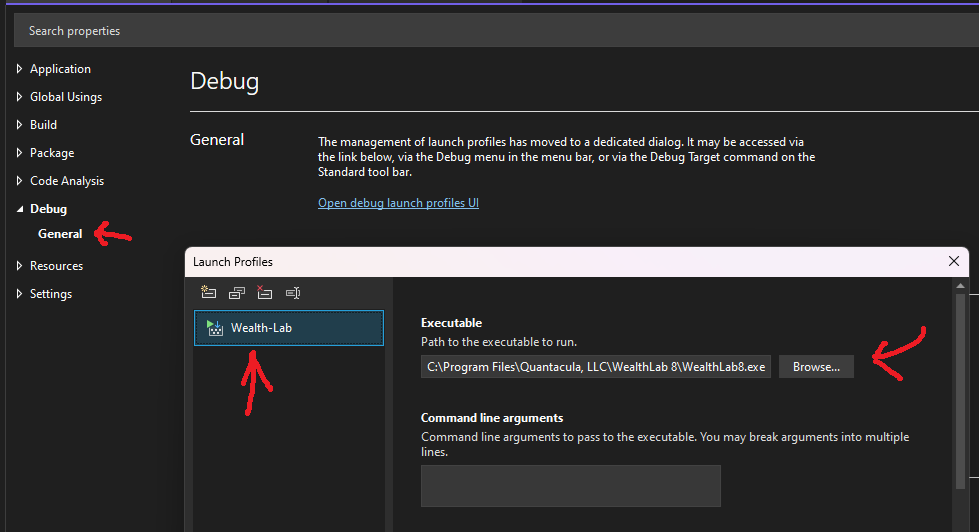Click the Command line arguments text box

(570, 486)
